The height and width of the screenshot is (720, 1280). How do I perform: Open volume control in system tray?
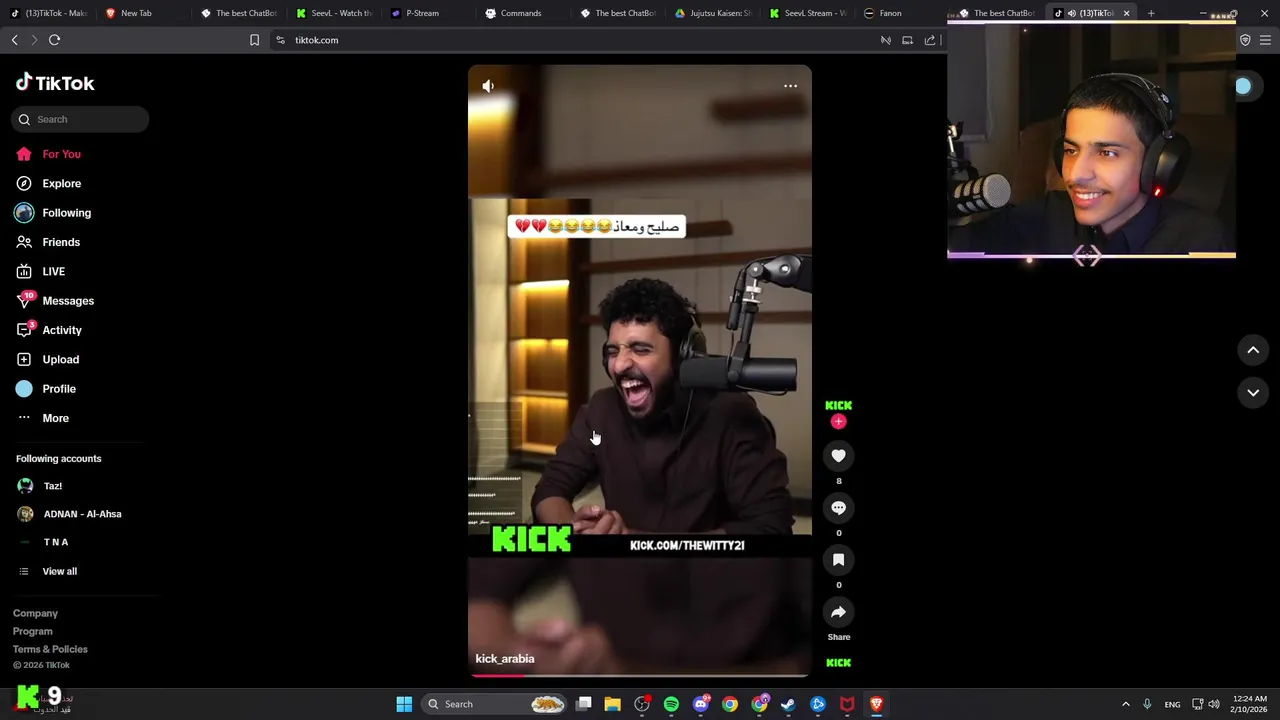tap(1213, 704)
